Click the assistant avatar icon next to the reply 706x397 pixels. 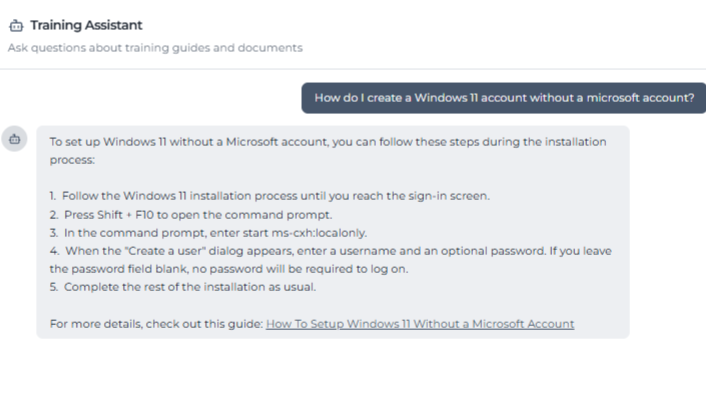[14, 139]
